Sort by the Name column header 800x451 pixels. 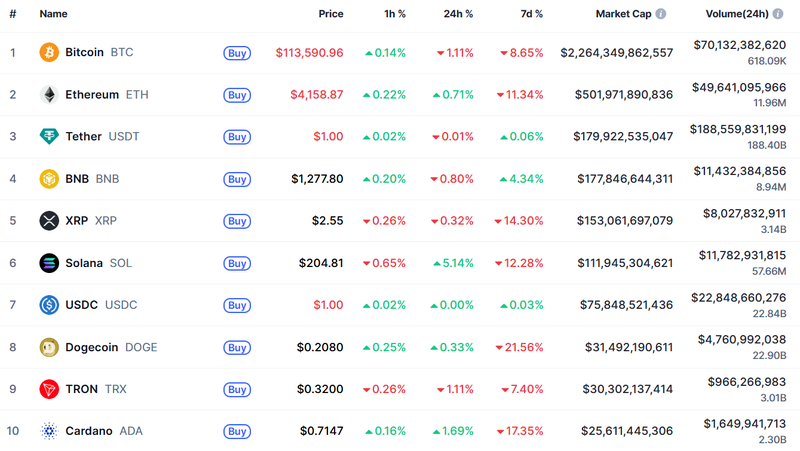[x=54, y=14]
